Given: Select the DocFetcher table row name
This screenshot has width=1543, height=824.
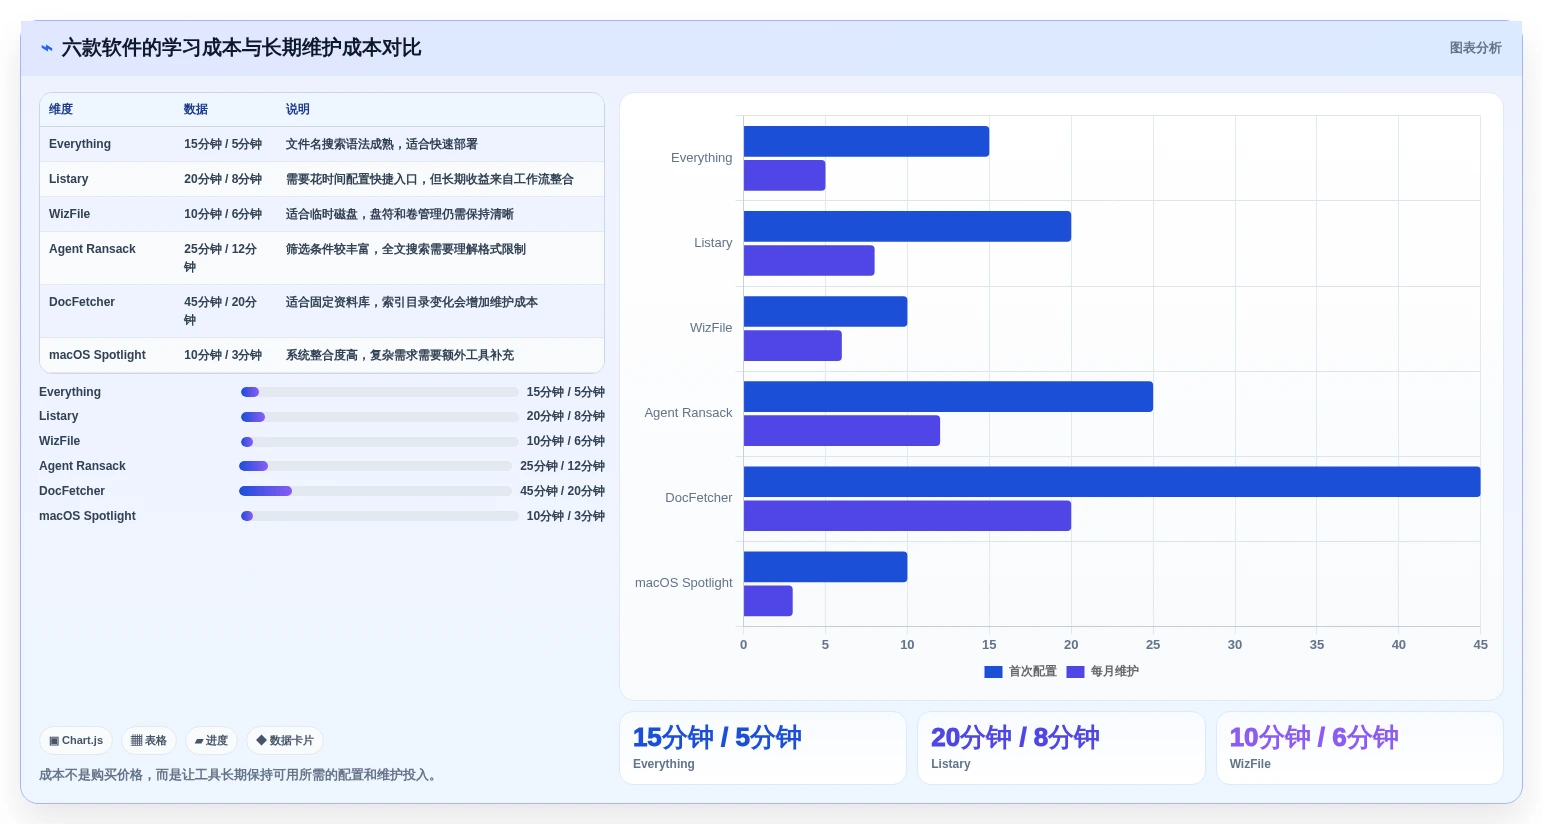Looking at the screenshot, I should point(82,302).
